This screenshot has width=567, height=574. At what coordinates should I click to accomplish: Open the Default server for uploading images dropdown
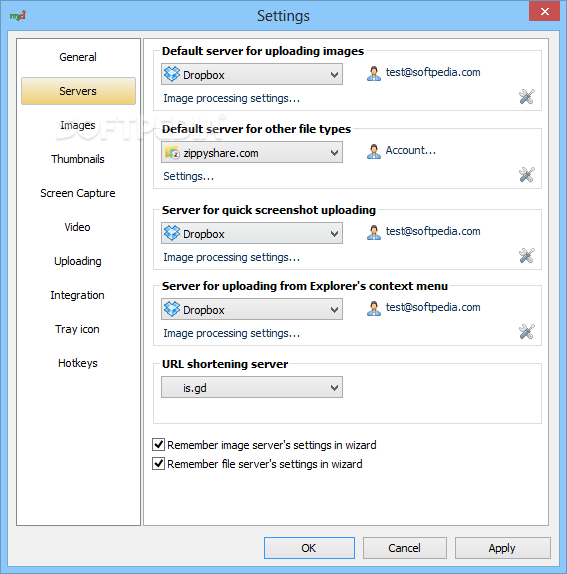point(252,74)
